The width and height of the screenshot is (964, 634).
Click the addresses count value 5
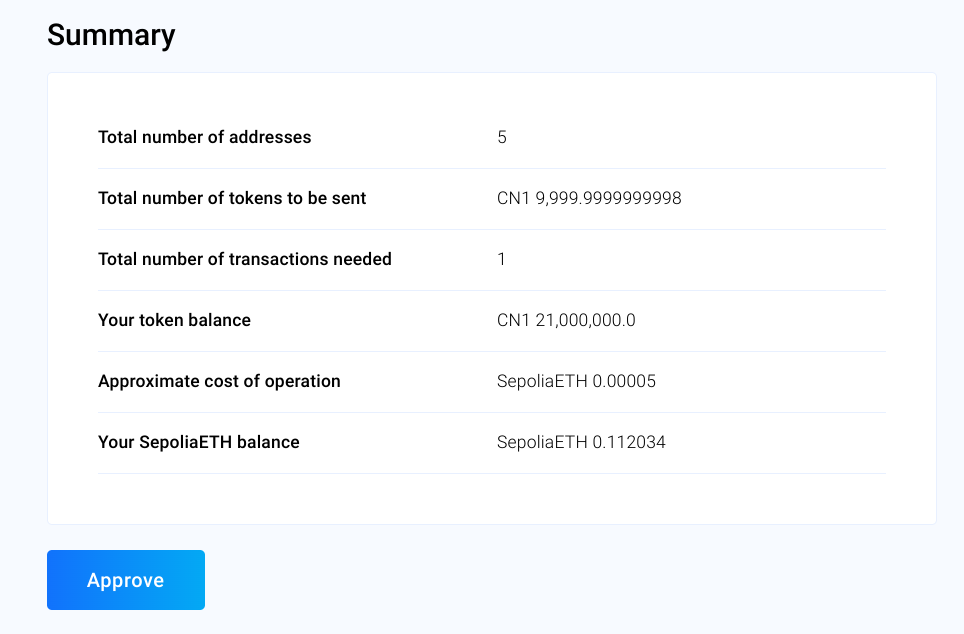(502, 137)
